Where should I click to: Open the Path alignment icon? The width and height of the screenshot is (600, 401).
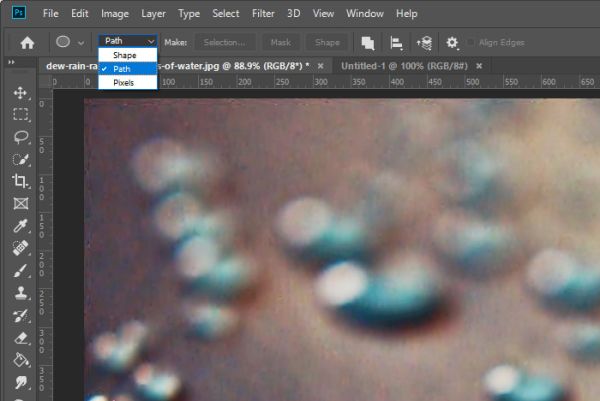[396, 43]
